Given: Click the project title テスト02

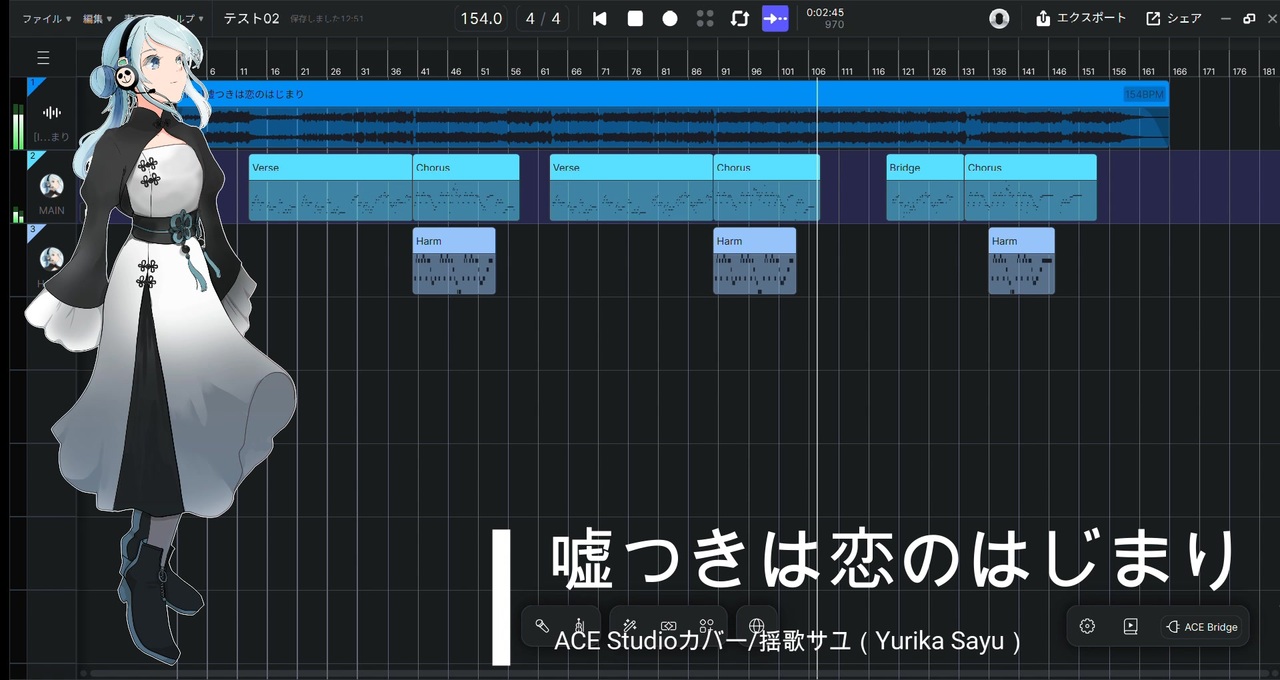Looking at the screenshot, I should pyautogui.click(x=251, y=19).
